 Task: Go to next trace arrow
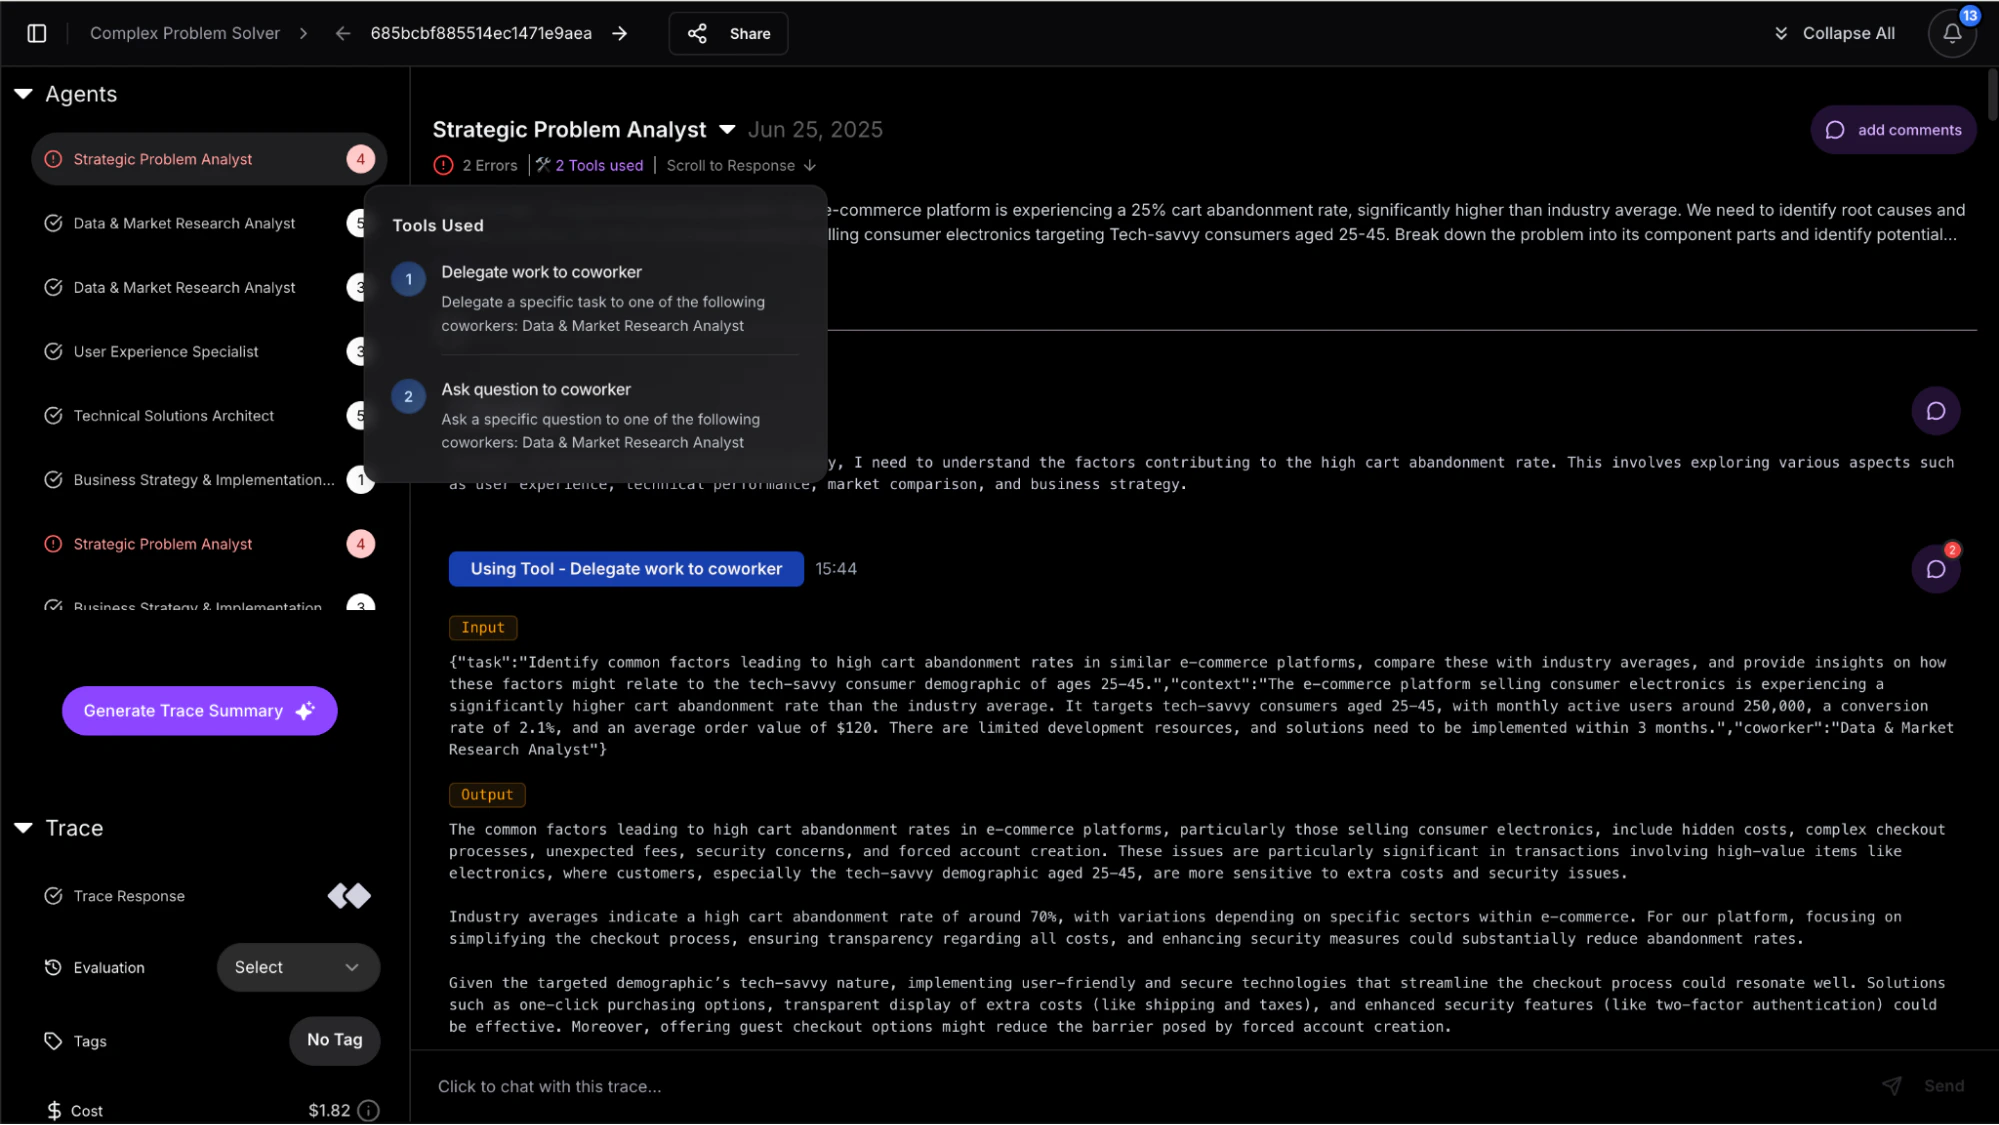(620, 33)
